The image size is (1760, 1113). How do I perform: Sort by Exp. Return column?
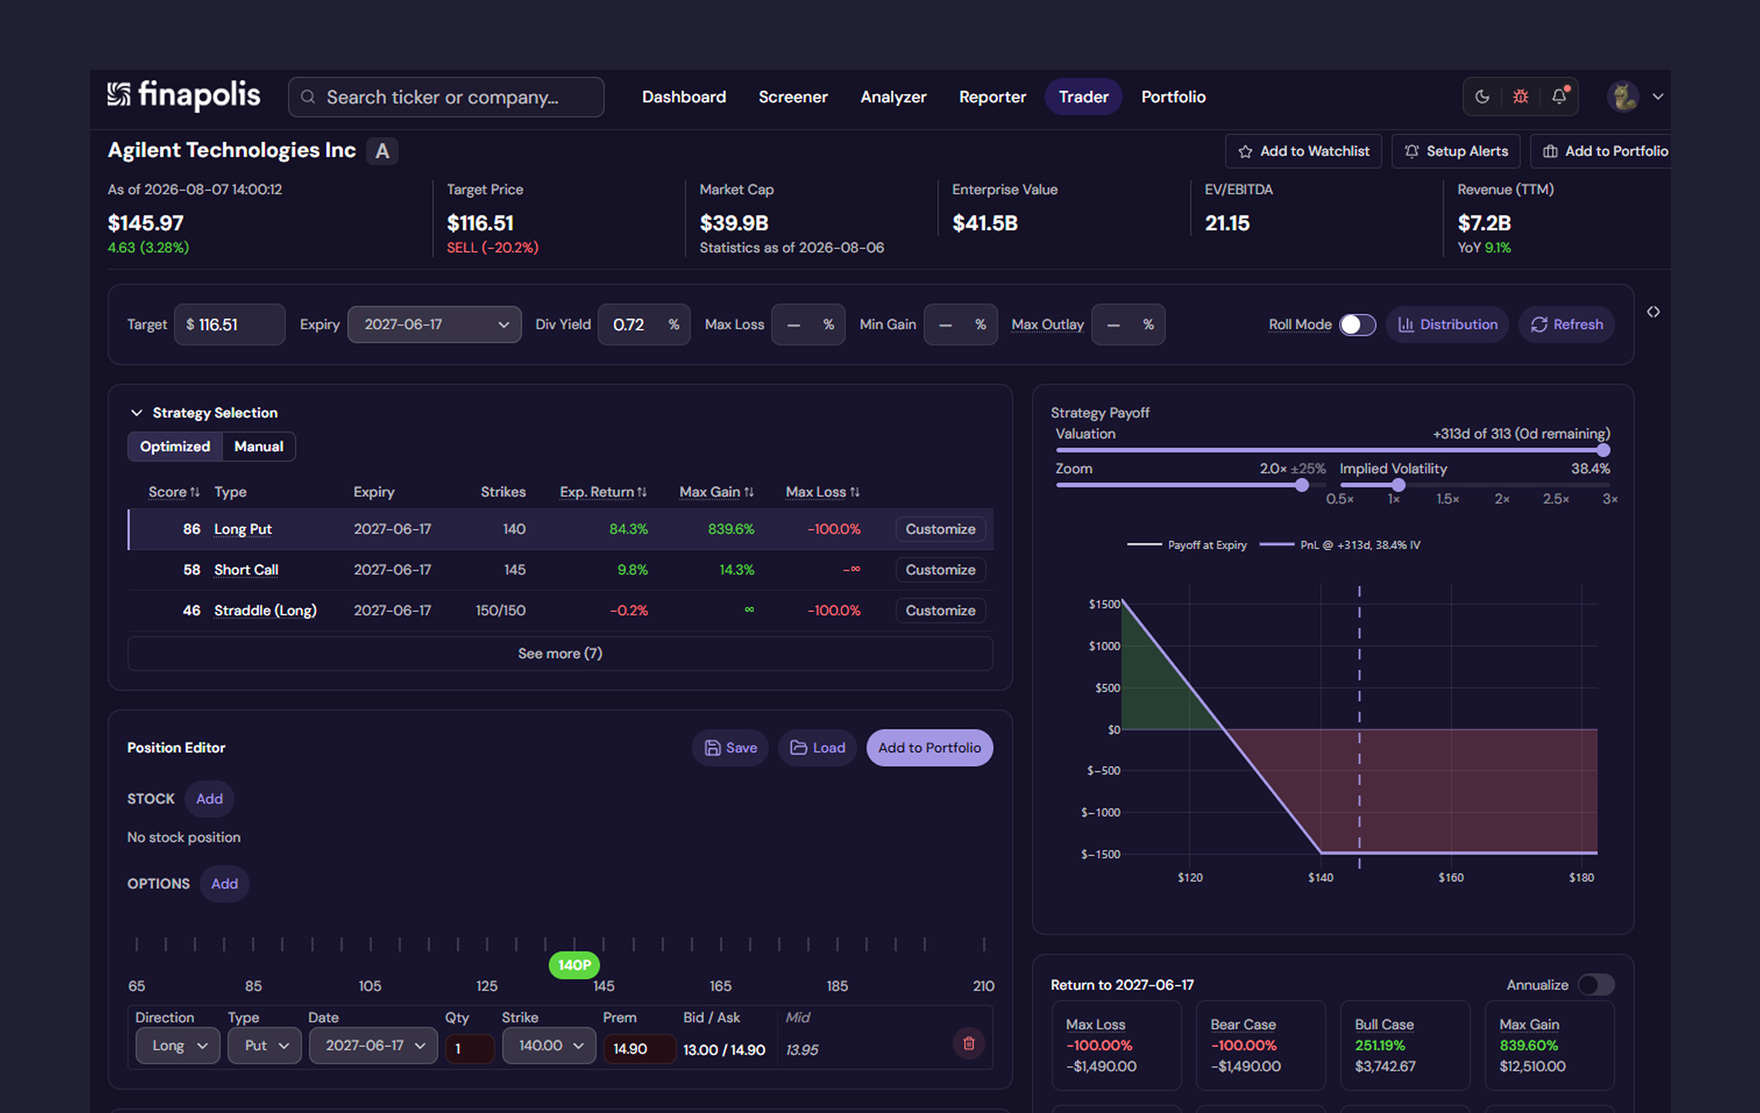pyautogui.click(x=603, y=492)
